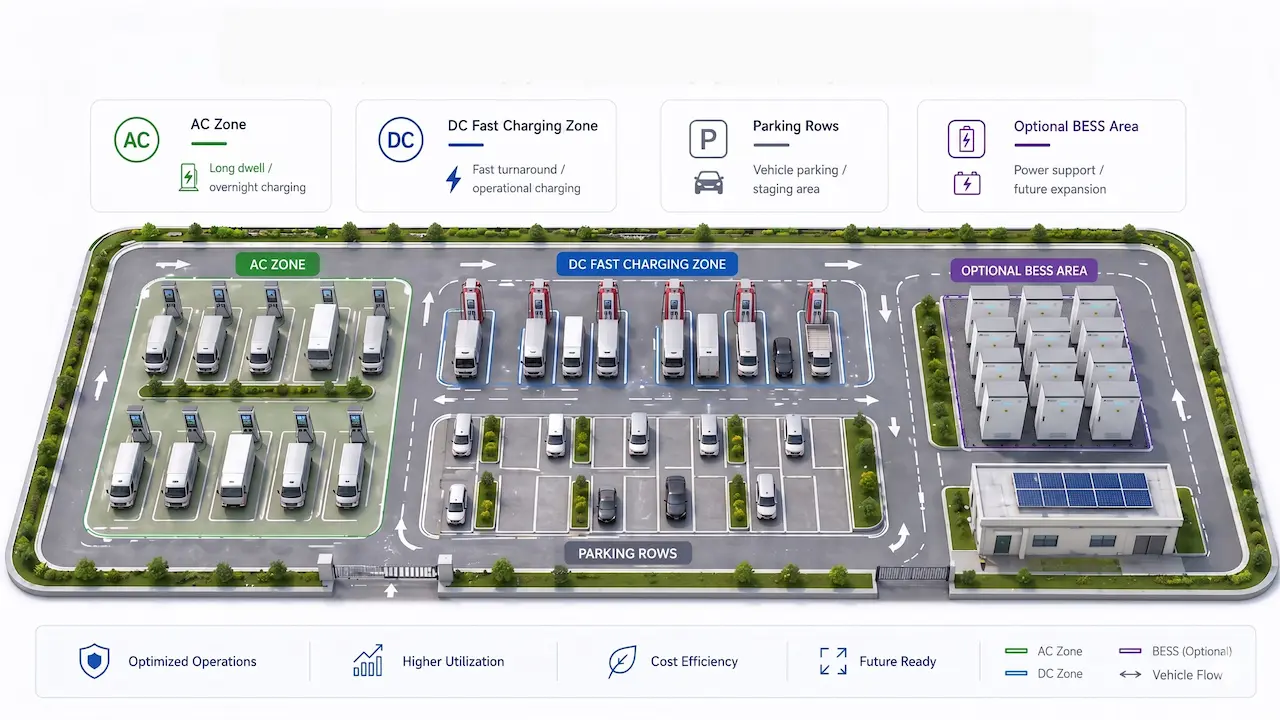Select the DC FAST CHARGING ZONE label
This screenshot has height=720, width=1280.
pos(646,265)
